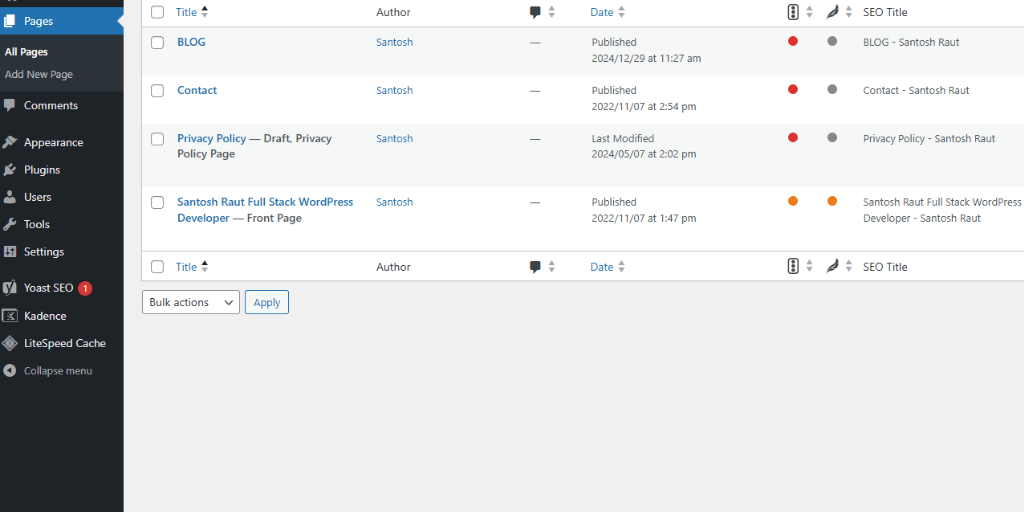
Task: Click the orange readability dot for front page
Action: 832,201
